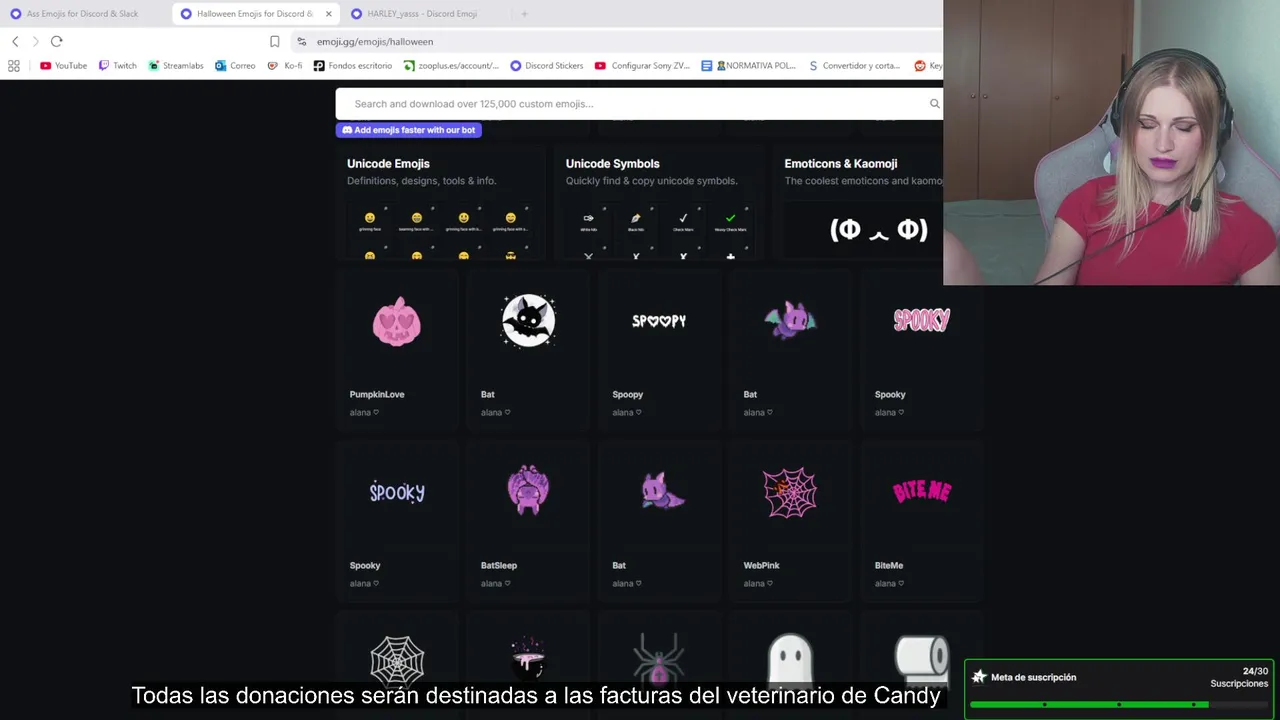Select the white spiderweb emoji
Viewport: 1280px width, 720px height.
397,660
